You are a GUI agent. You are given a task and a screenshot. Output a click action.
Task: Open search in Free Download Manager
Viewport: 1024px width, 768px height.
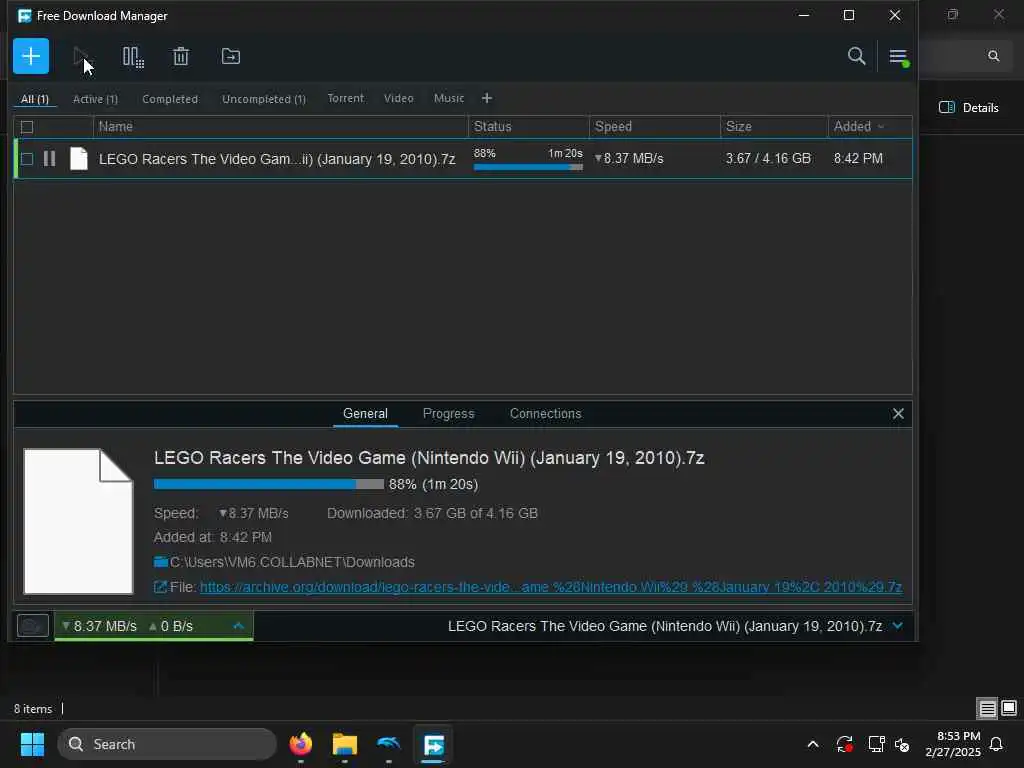click(x=856, y=56)
